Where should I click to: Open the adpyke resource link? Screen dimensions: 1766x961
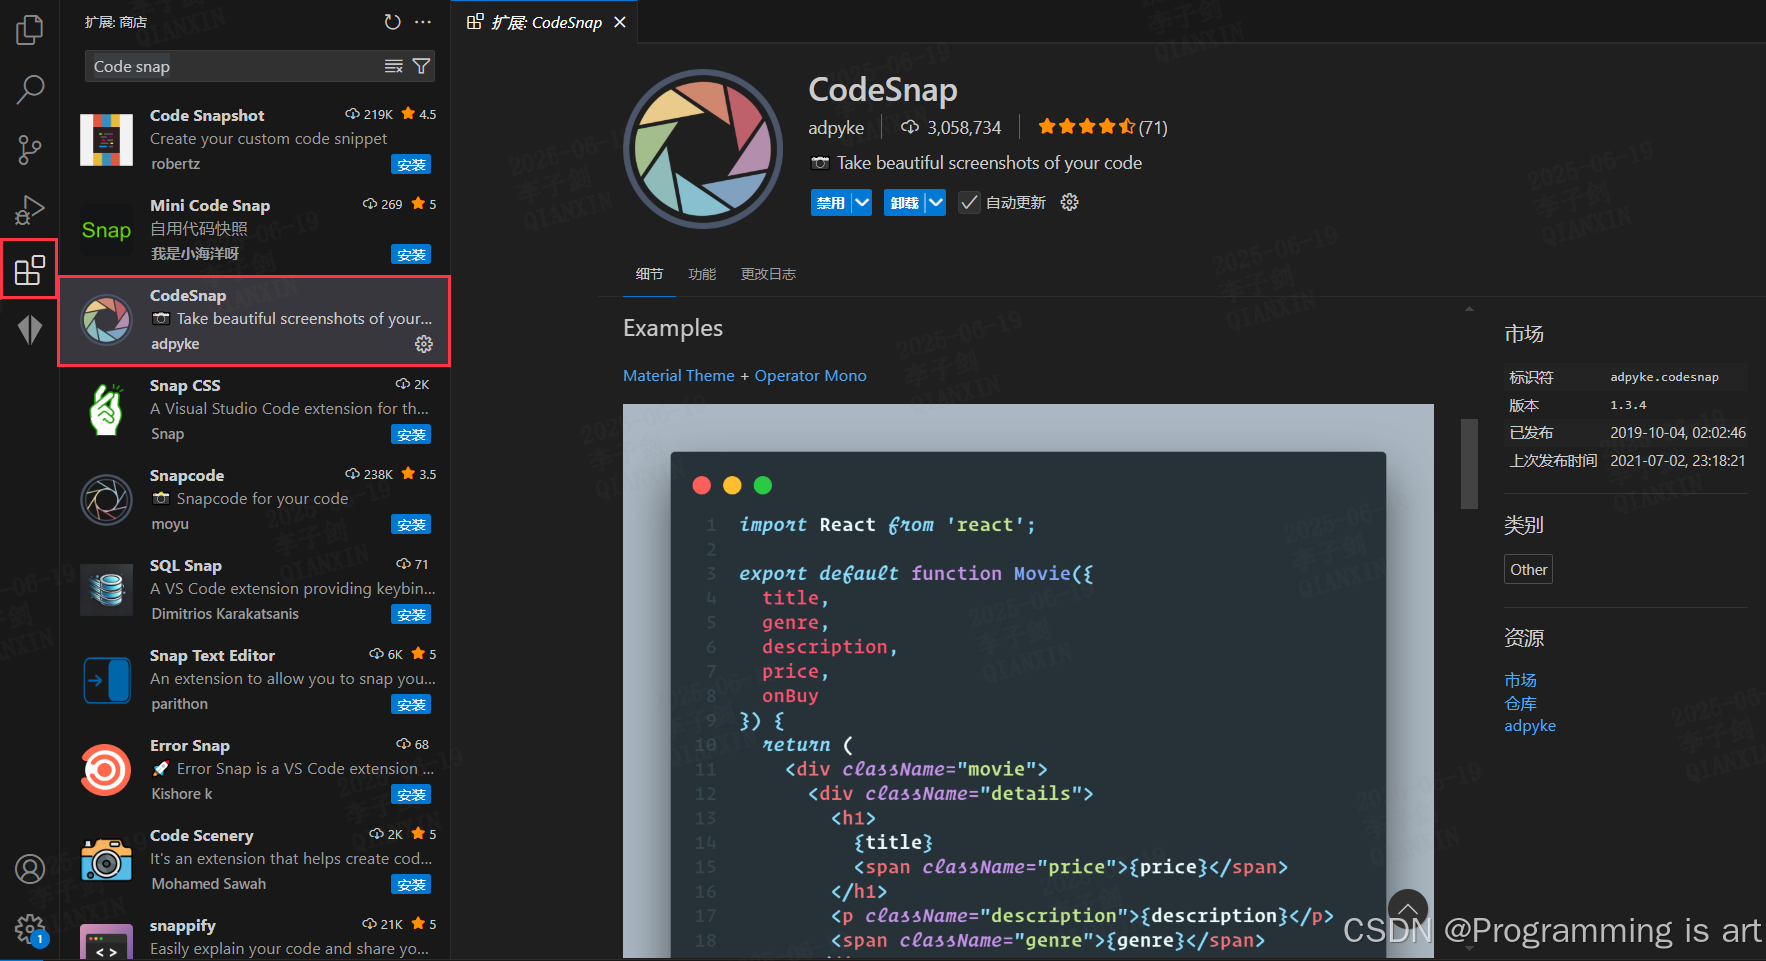[1530, 726]
